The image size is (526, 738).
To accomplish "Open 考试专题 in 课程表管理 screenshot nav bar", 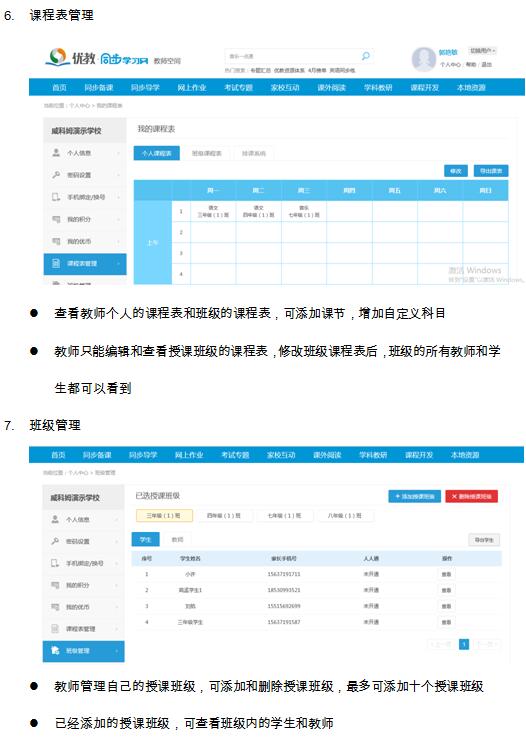I will pyautogui.click(x=239, y=88).
